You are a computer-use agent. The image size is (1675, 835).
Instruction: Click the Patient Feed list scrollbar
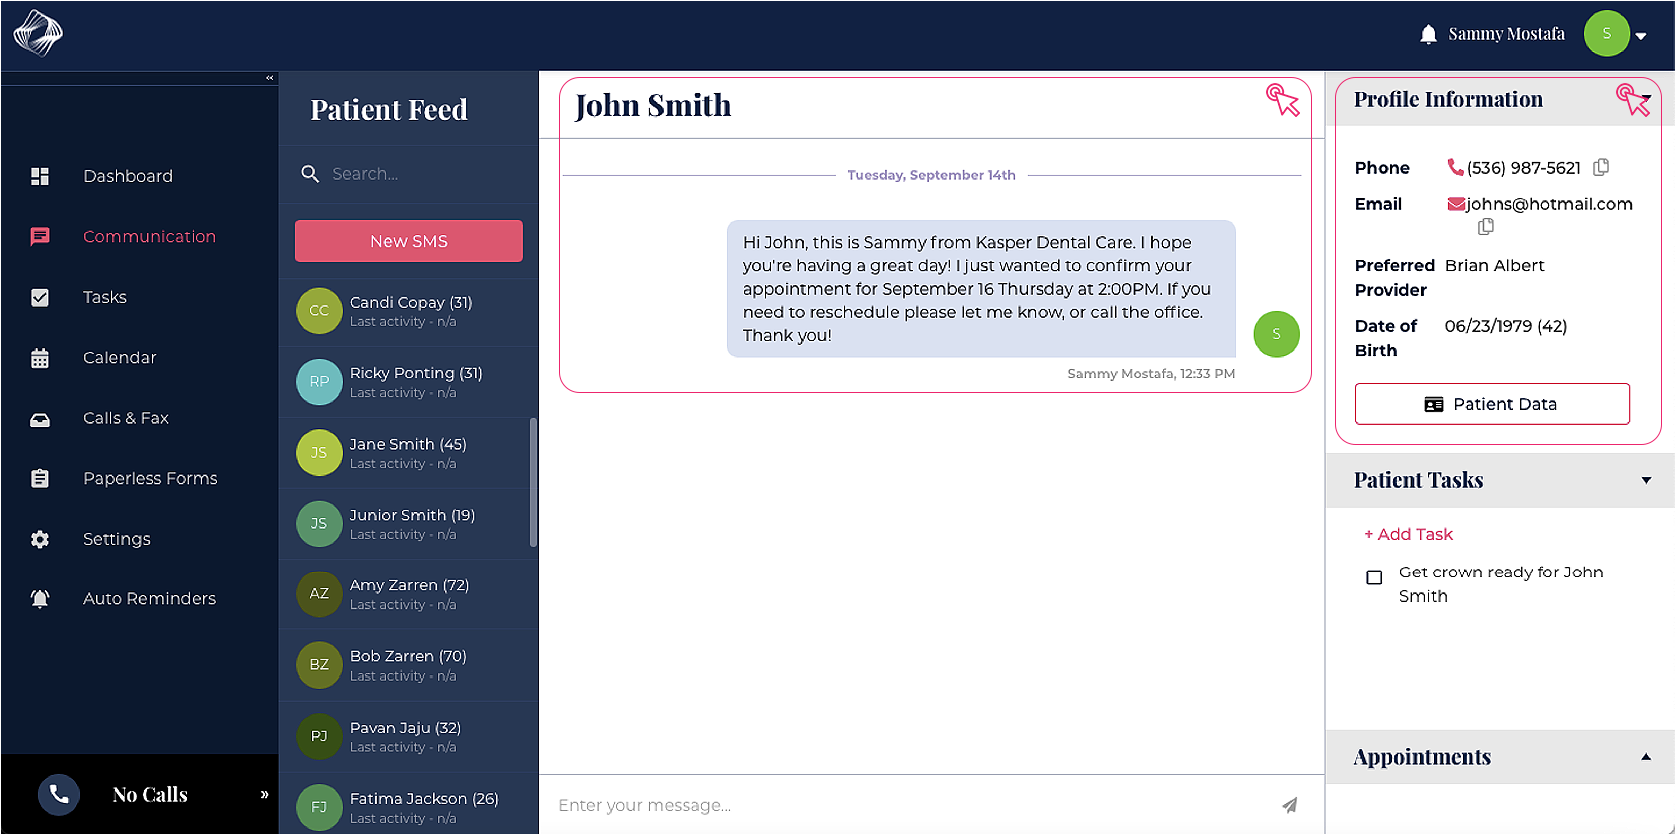[x=533, y=482]
